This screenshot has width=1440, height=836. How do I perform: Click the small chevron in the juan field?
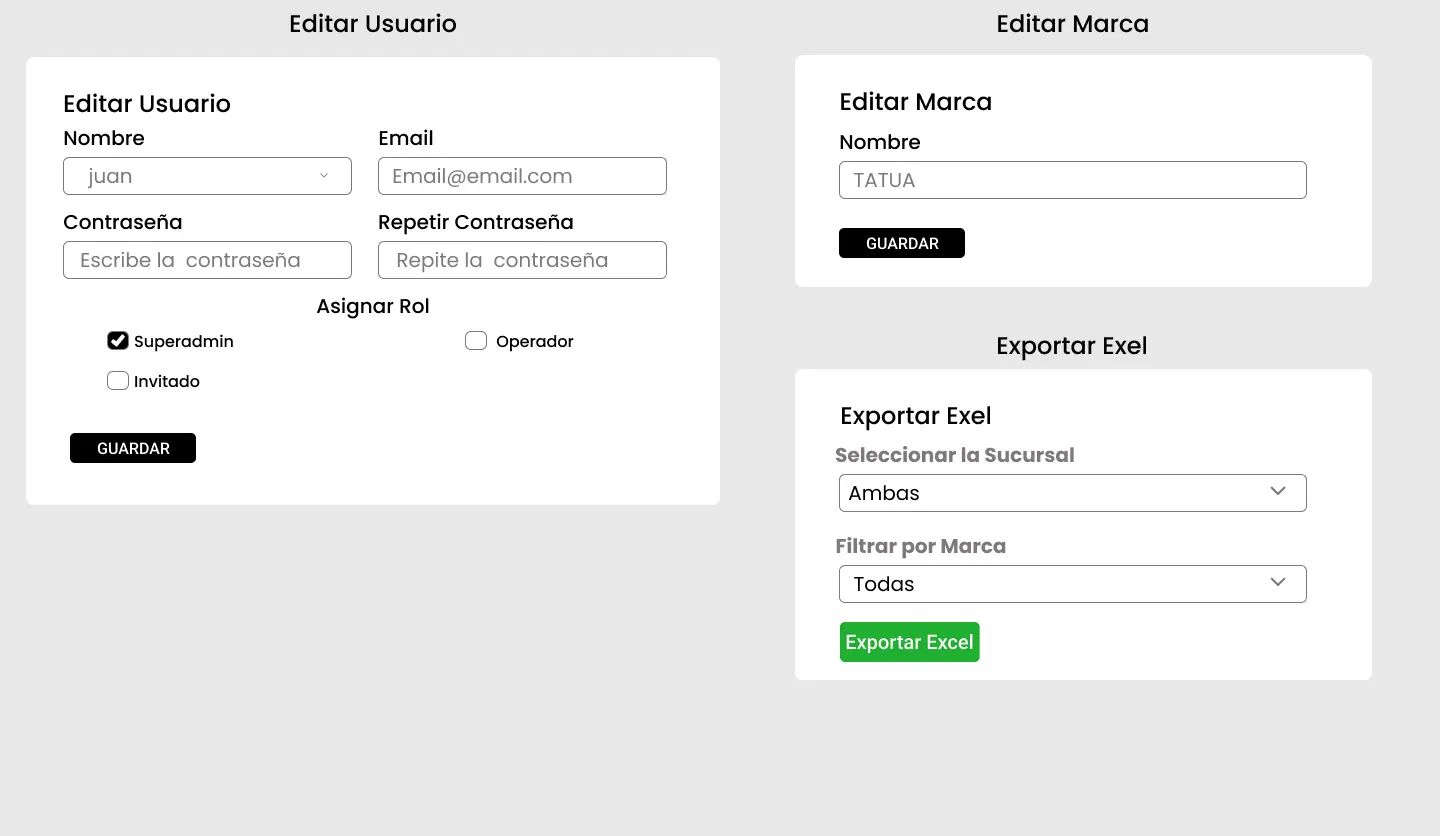click(x=324, y=176)
